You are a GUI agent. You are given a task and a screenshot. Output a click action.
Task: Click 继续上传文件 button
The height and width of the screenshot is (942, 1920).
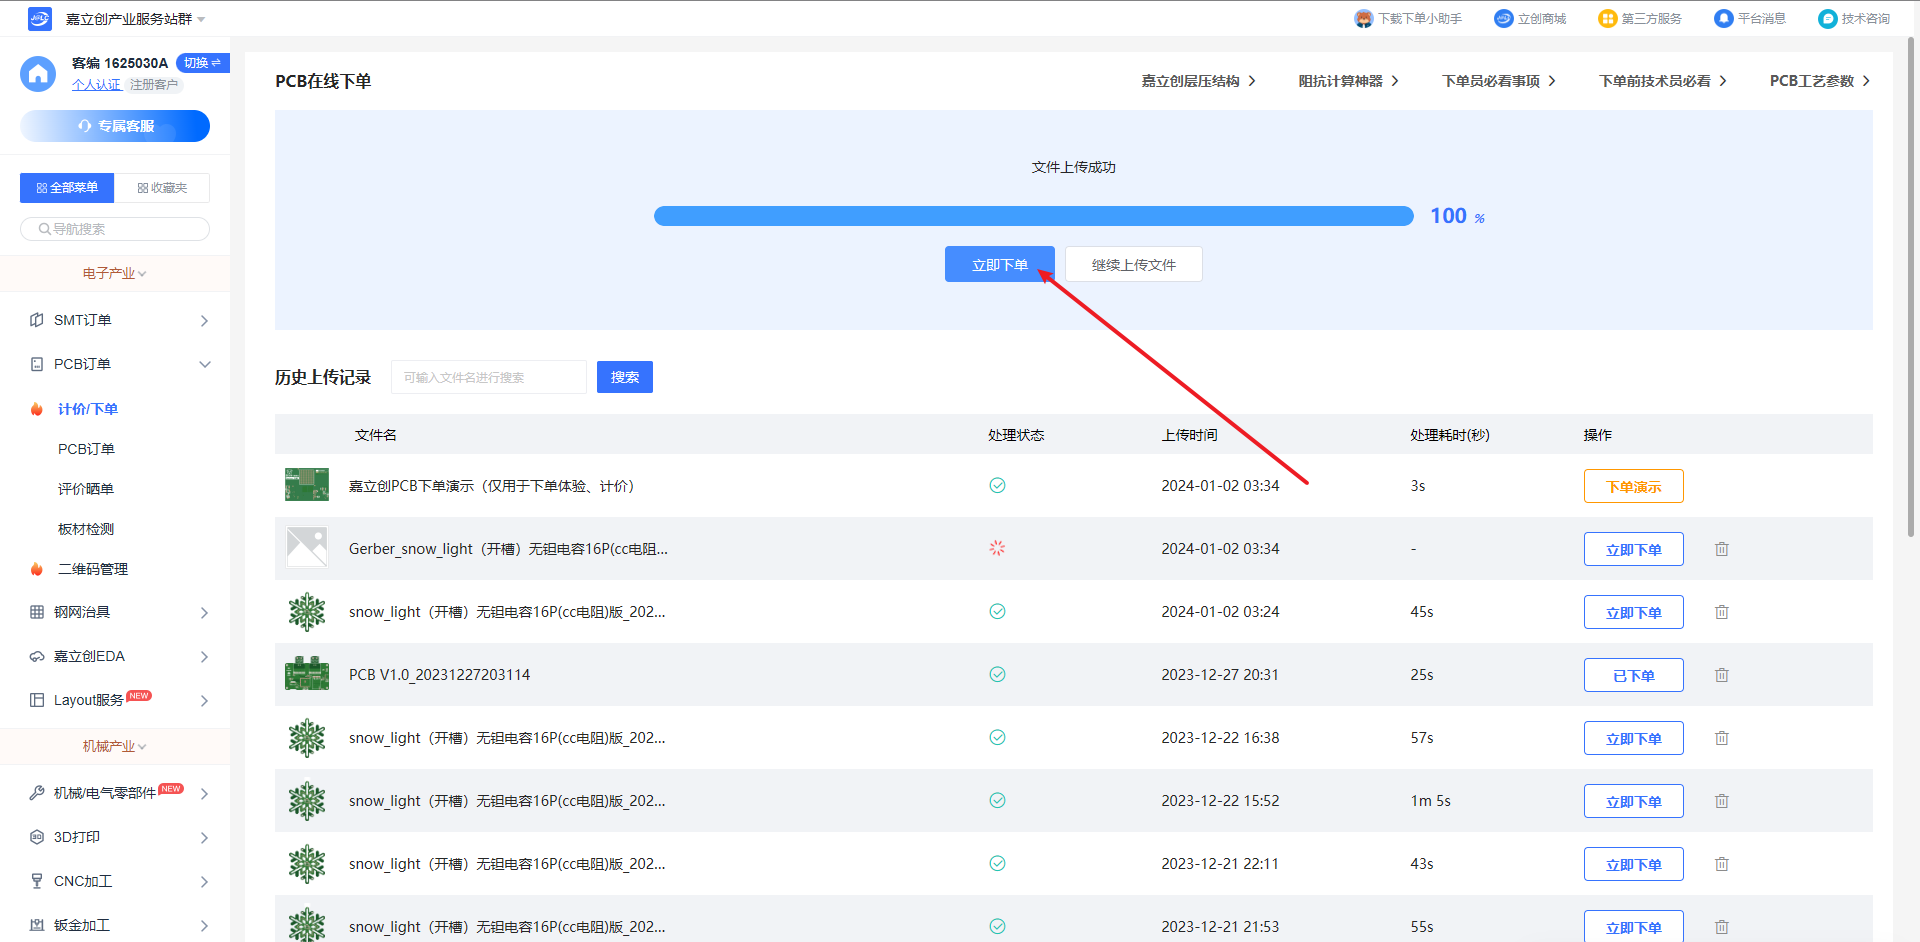(x=1133, y=264)
